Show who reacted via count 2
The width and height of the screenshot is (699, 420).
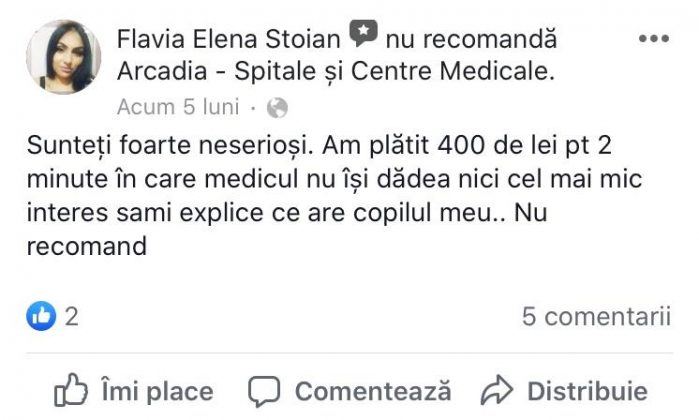(x=71, y=317)
